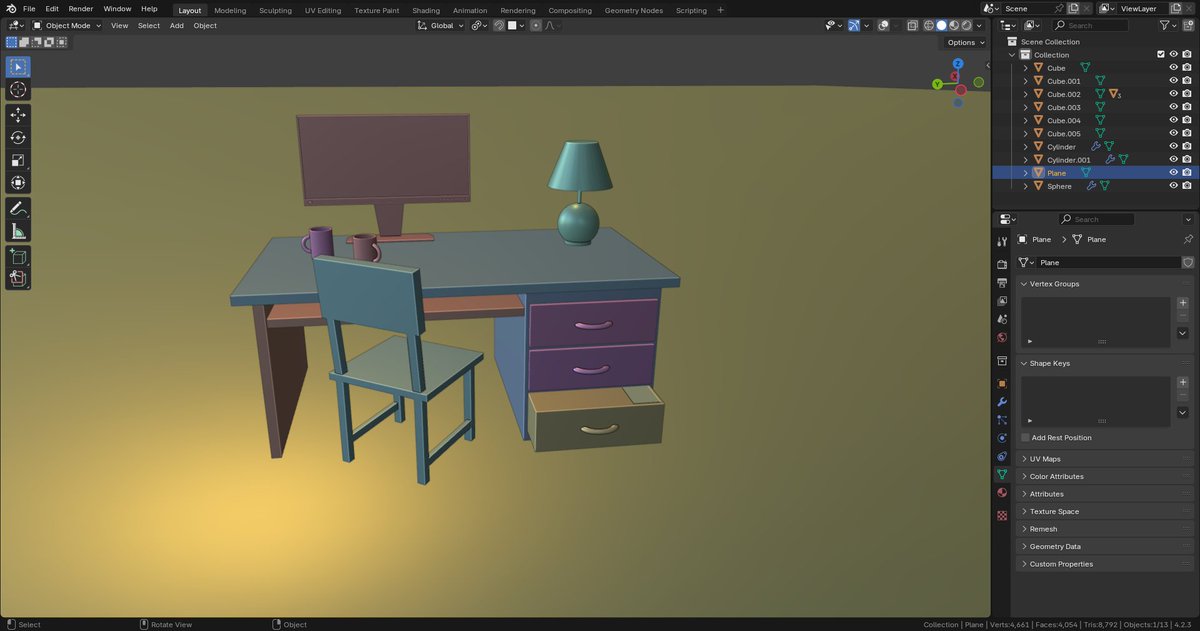
Task: Disable Cube.005 in renders via camera icon
Action: (1187, 133)
